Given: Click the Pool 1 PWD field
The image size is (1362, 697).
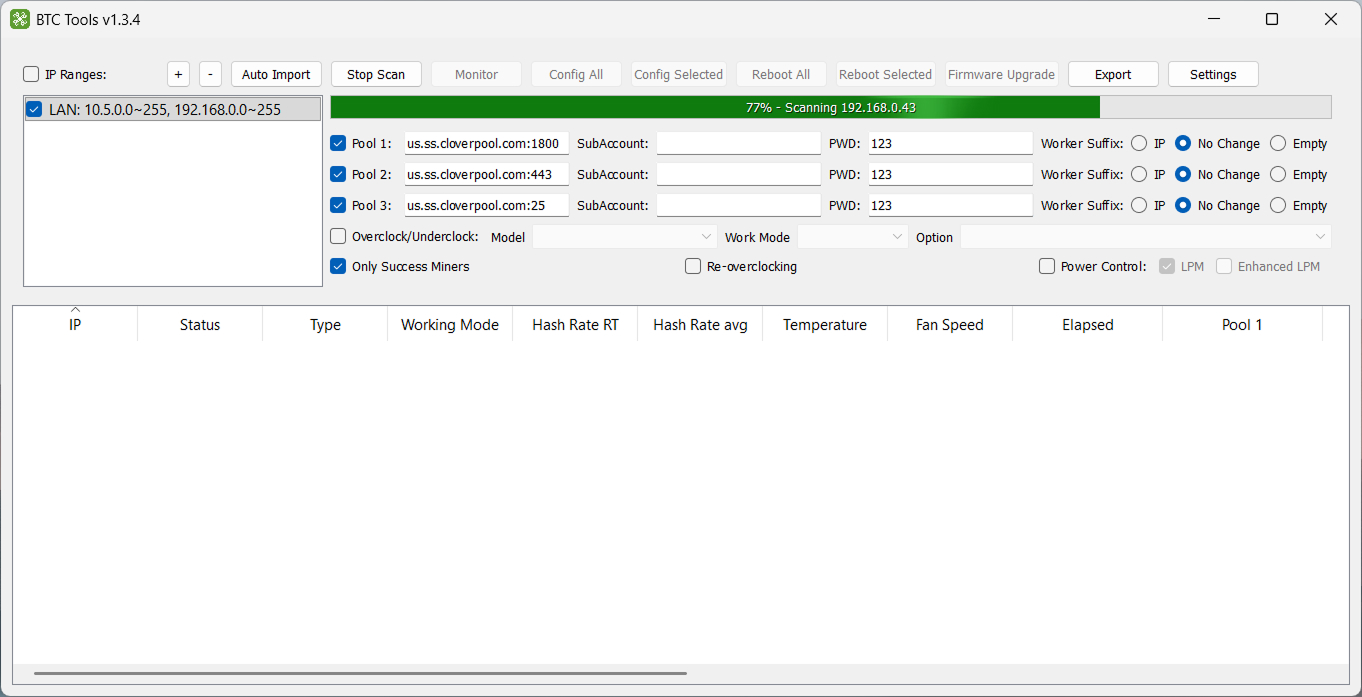Looking at the screenshot, I should point(950,143).
